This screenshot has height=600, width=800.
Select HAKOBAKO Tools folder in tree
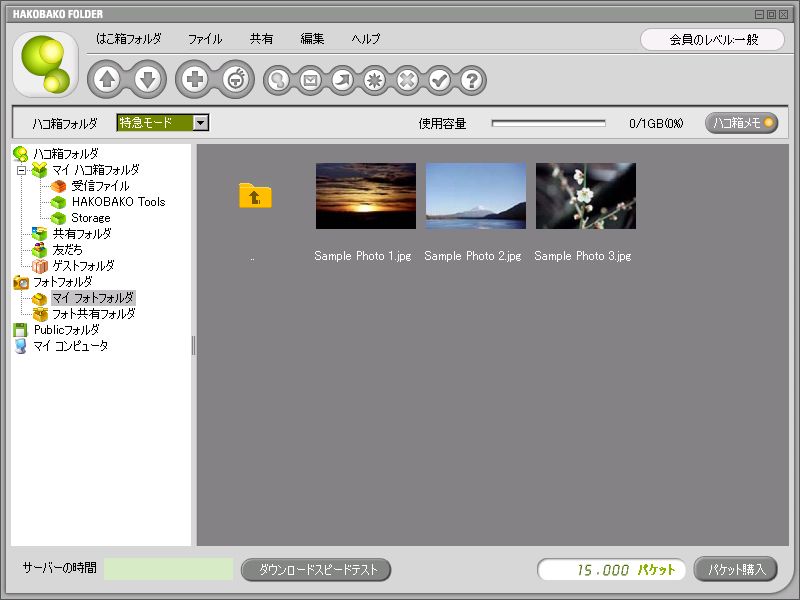tap(118, 202)
